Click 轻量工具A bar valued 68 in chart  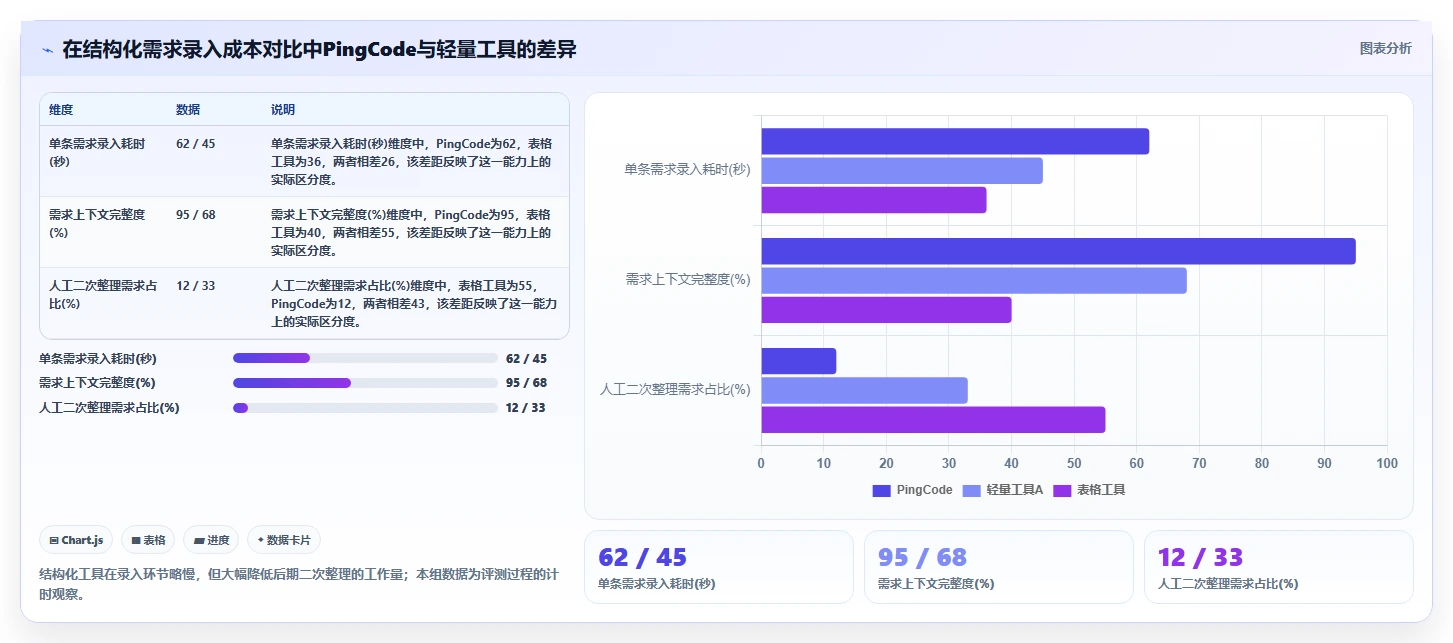(x=974, y=280)
